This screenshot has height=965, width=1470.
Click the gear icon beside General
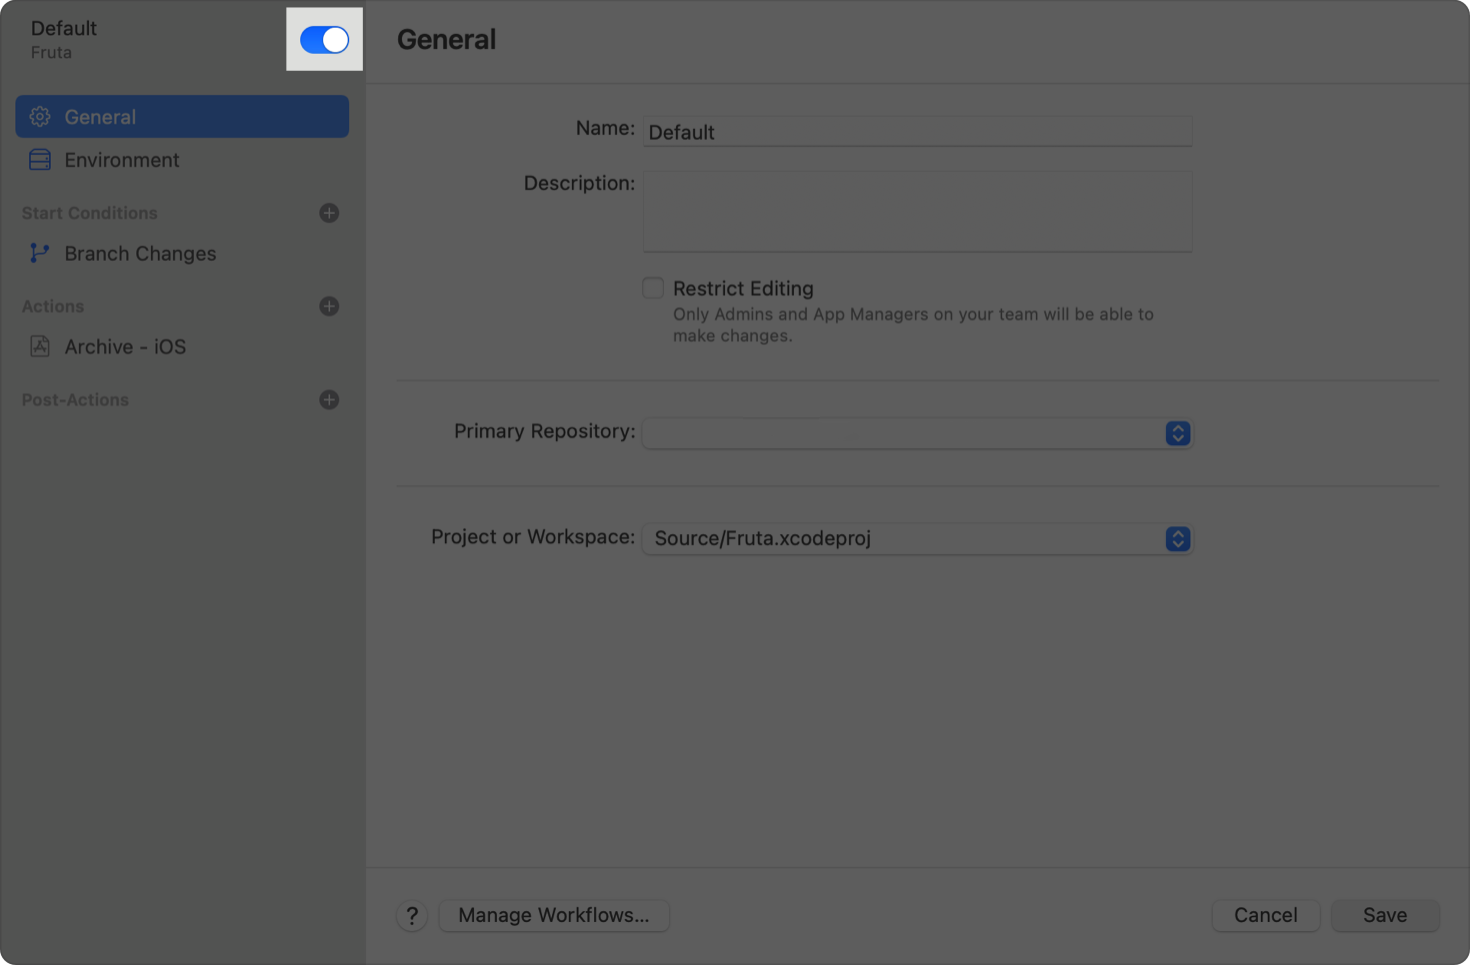[40, 116]
